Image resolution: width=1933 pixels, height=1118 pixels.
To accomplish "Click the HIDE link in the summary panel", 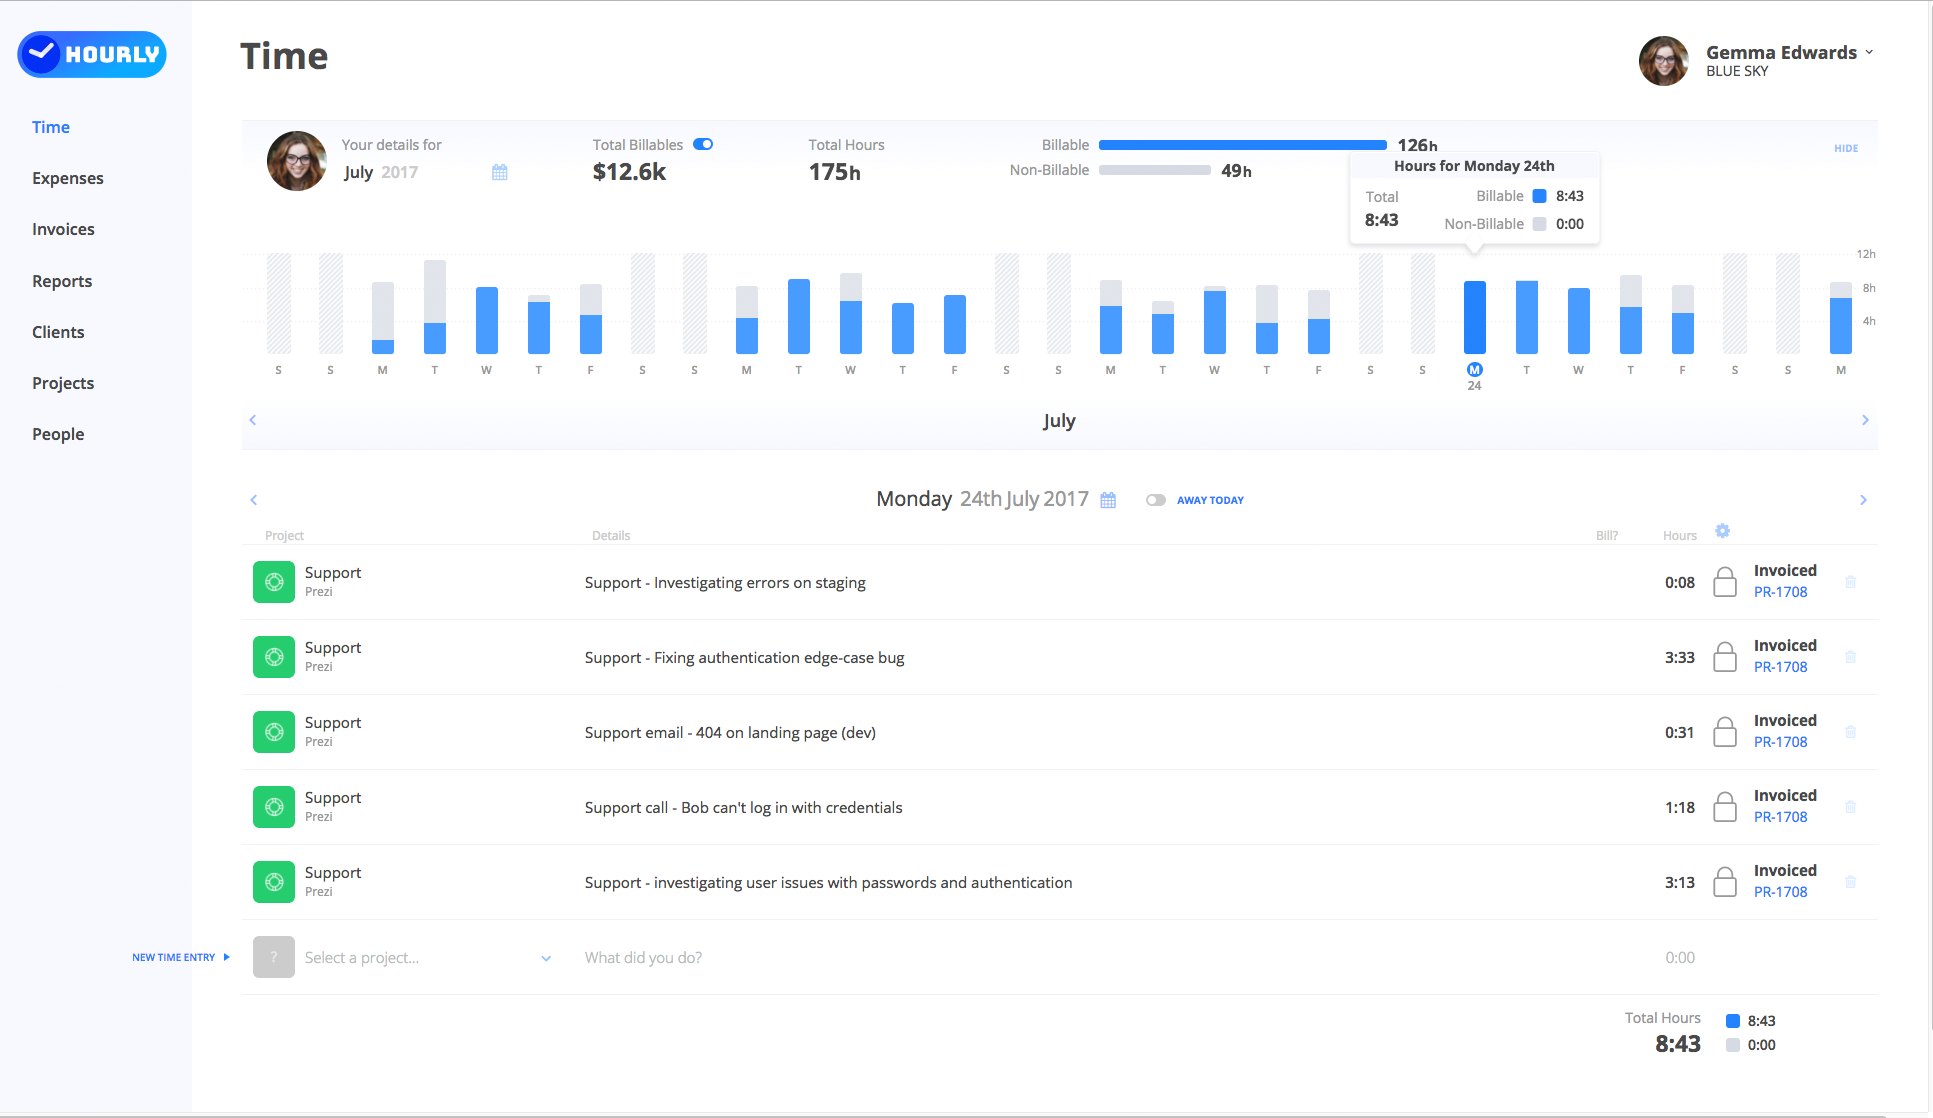I will click(1846, 148).
